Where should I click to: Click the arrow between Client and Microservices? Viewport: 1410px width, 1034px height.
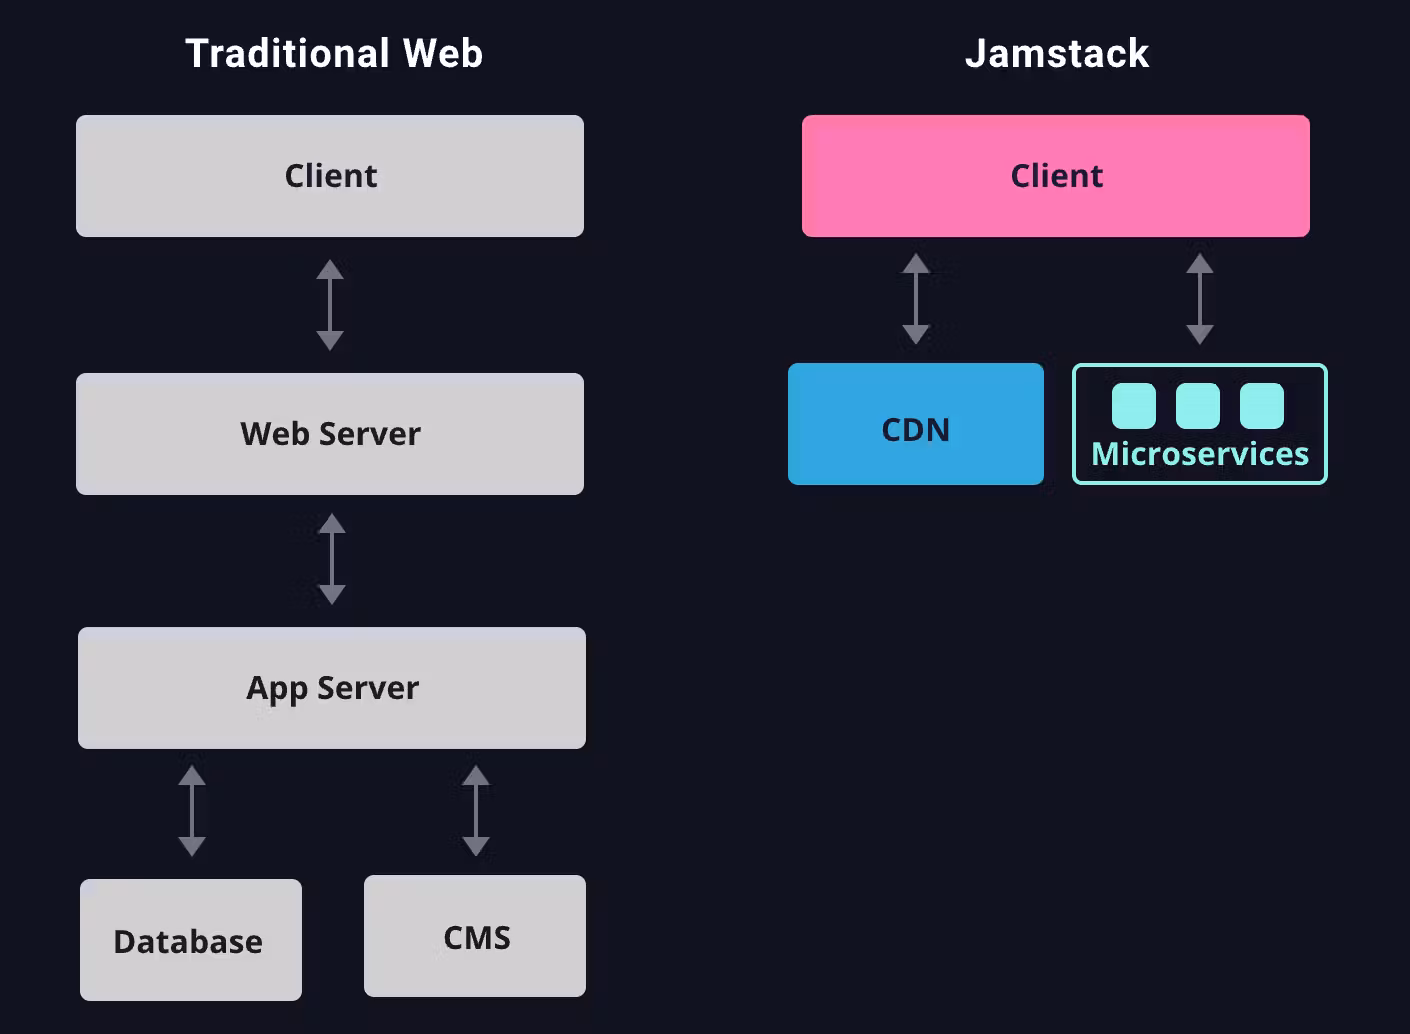tap(1200, 298)
